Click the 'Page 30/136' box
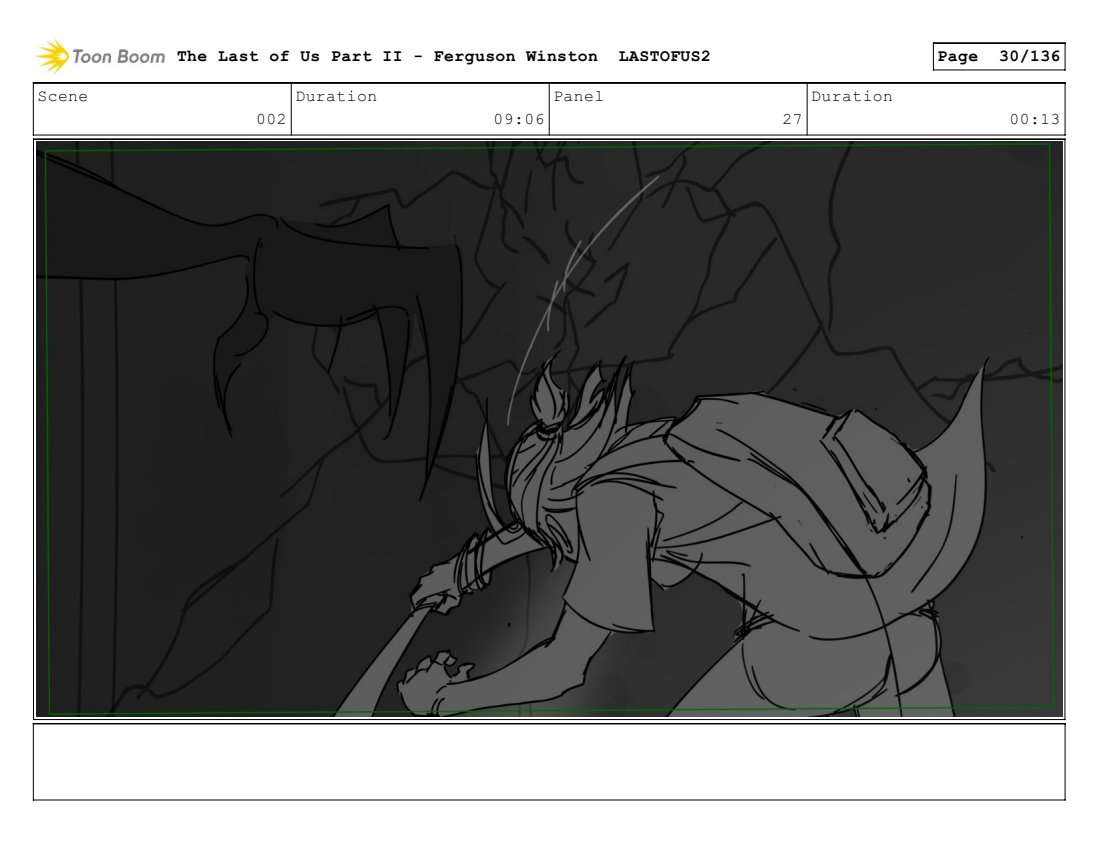The height and width of the screenshot is (850, 1100). (x=998, y=56)
